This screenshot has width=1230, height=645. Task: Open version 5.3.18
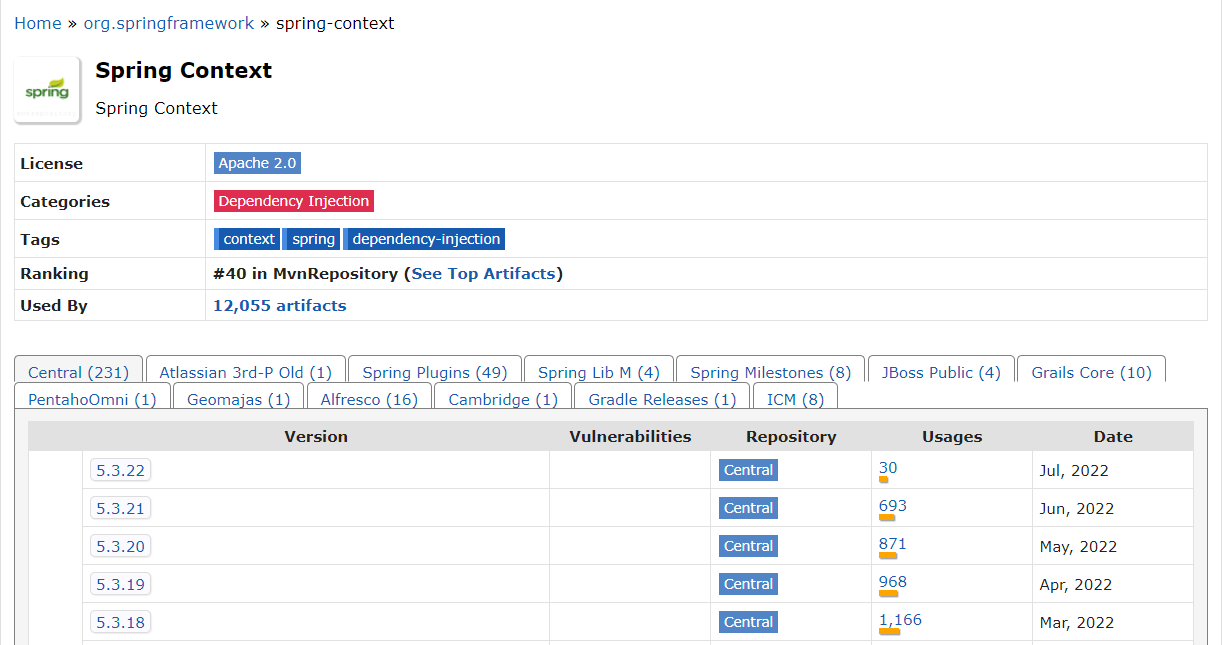(120, 622)
